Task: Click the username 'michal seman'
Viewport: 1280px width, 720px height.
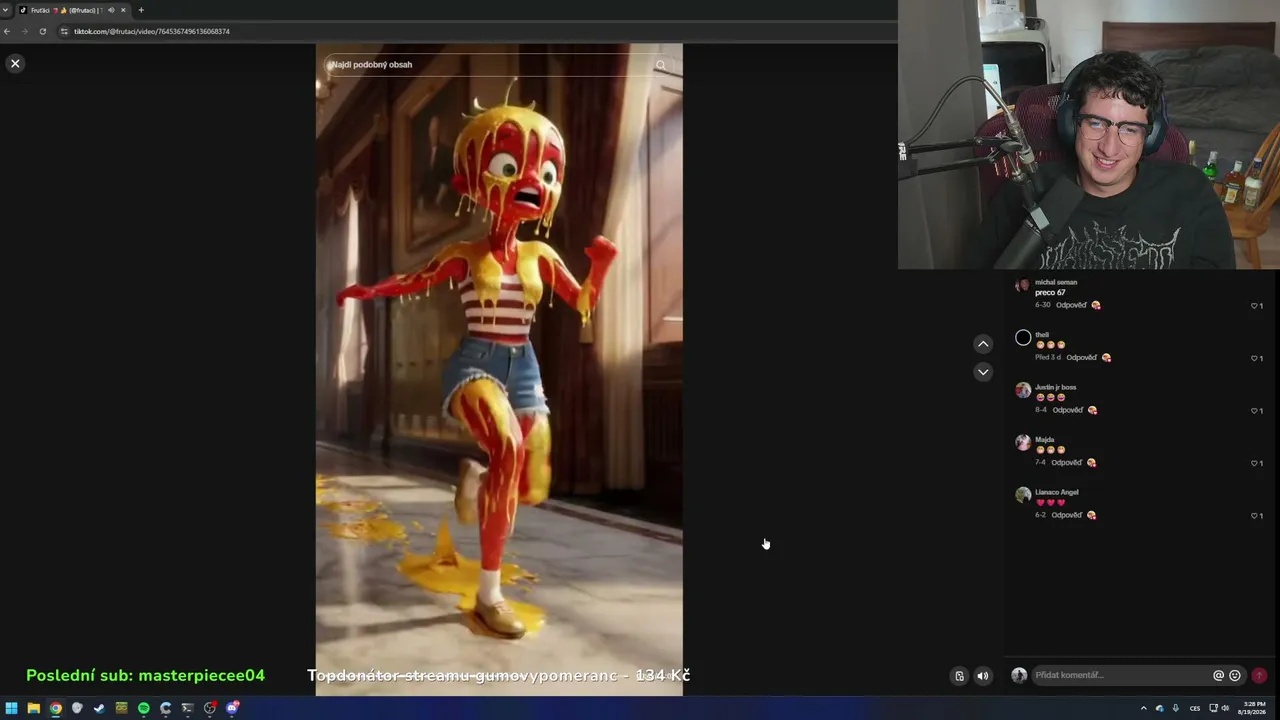Action: click(1056, 283)
